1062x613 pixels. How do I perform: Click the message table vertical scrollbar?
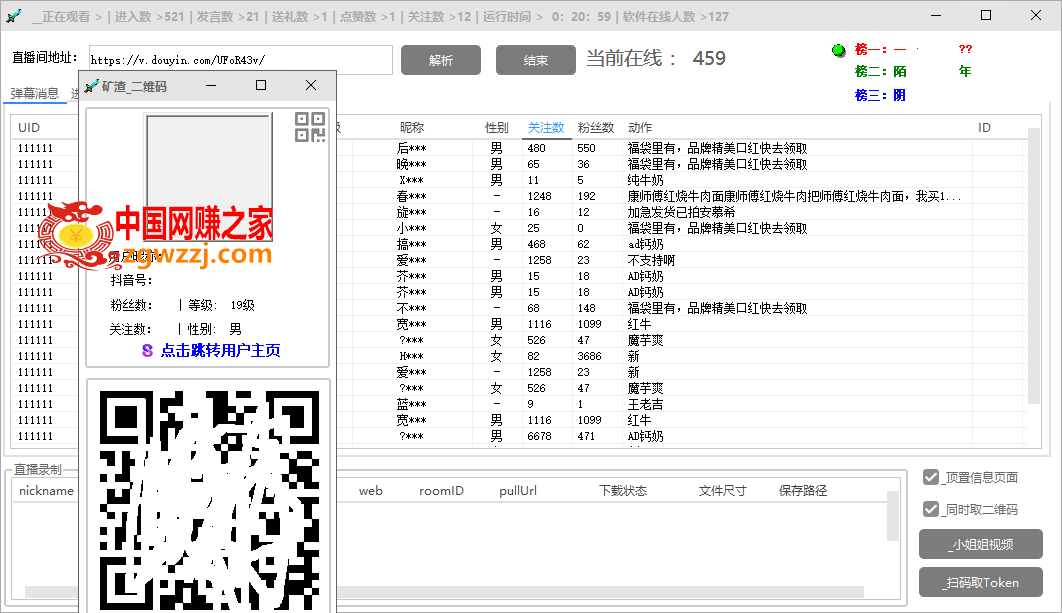[x=1034, y=266]
